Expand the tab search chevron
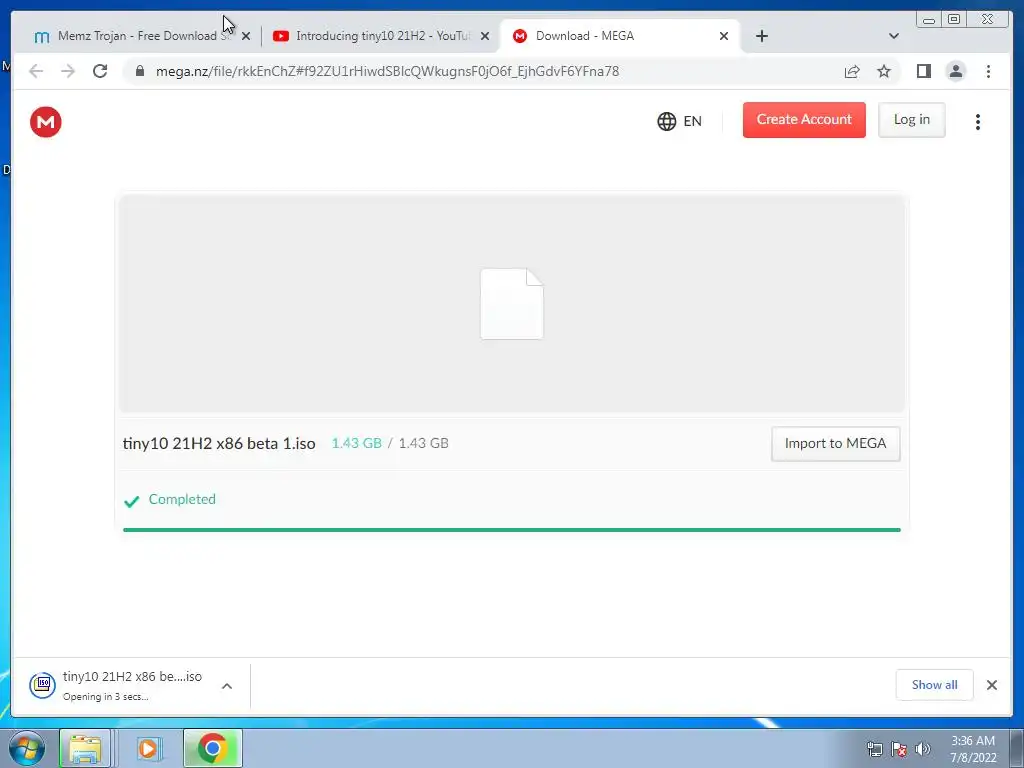Image resolution: width=1024 pixels, height=768 pixels. click(x=894, y=36)
